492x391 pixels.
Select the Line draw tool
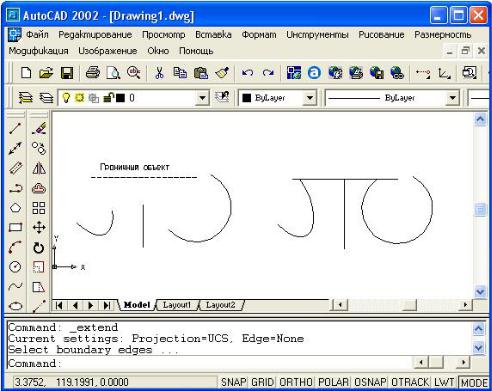15,128
